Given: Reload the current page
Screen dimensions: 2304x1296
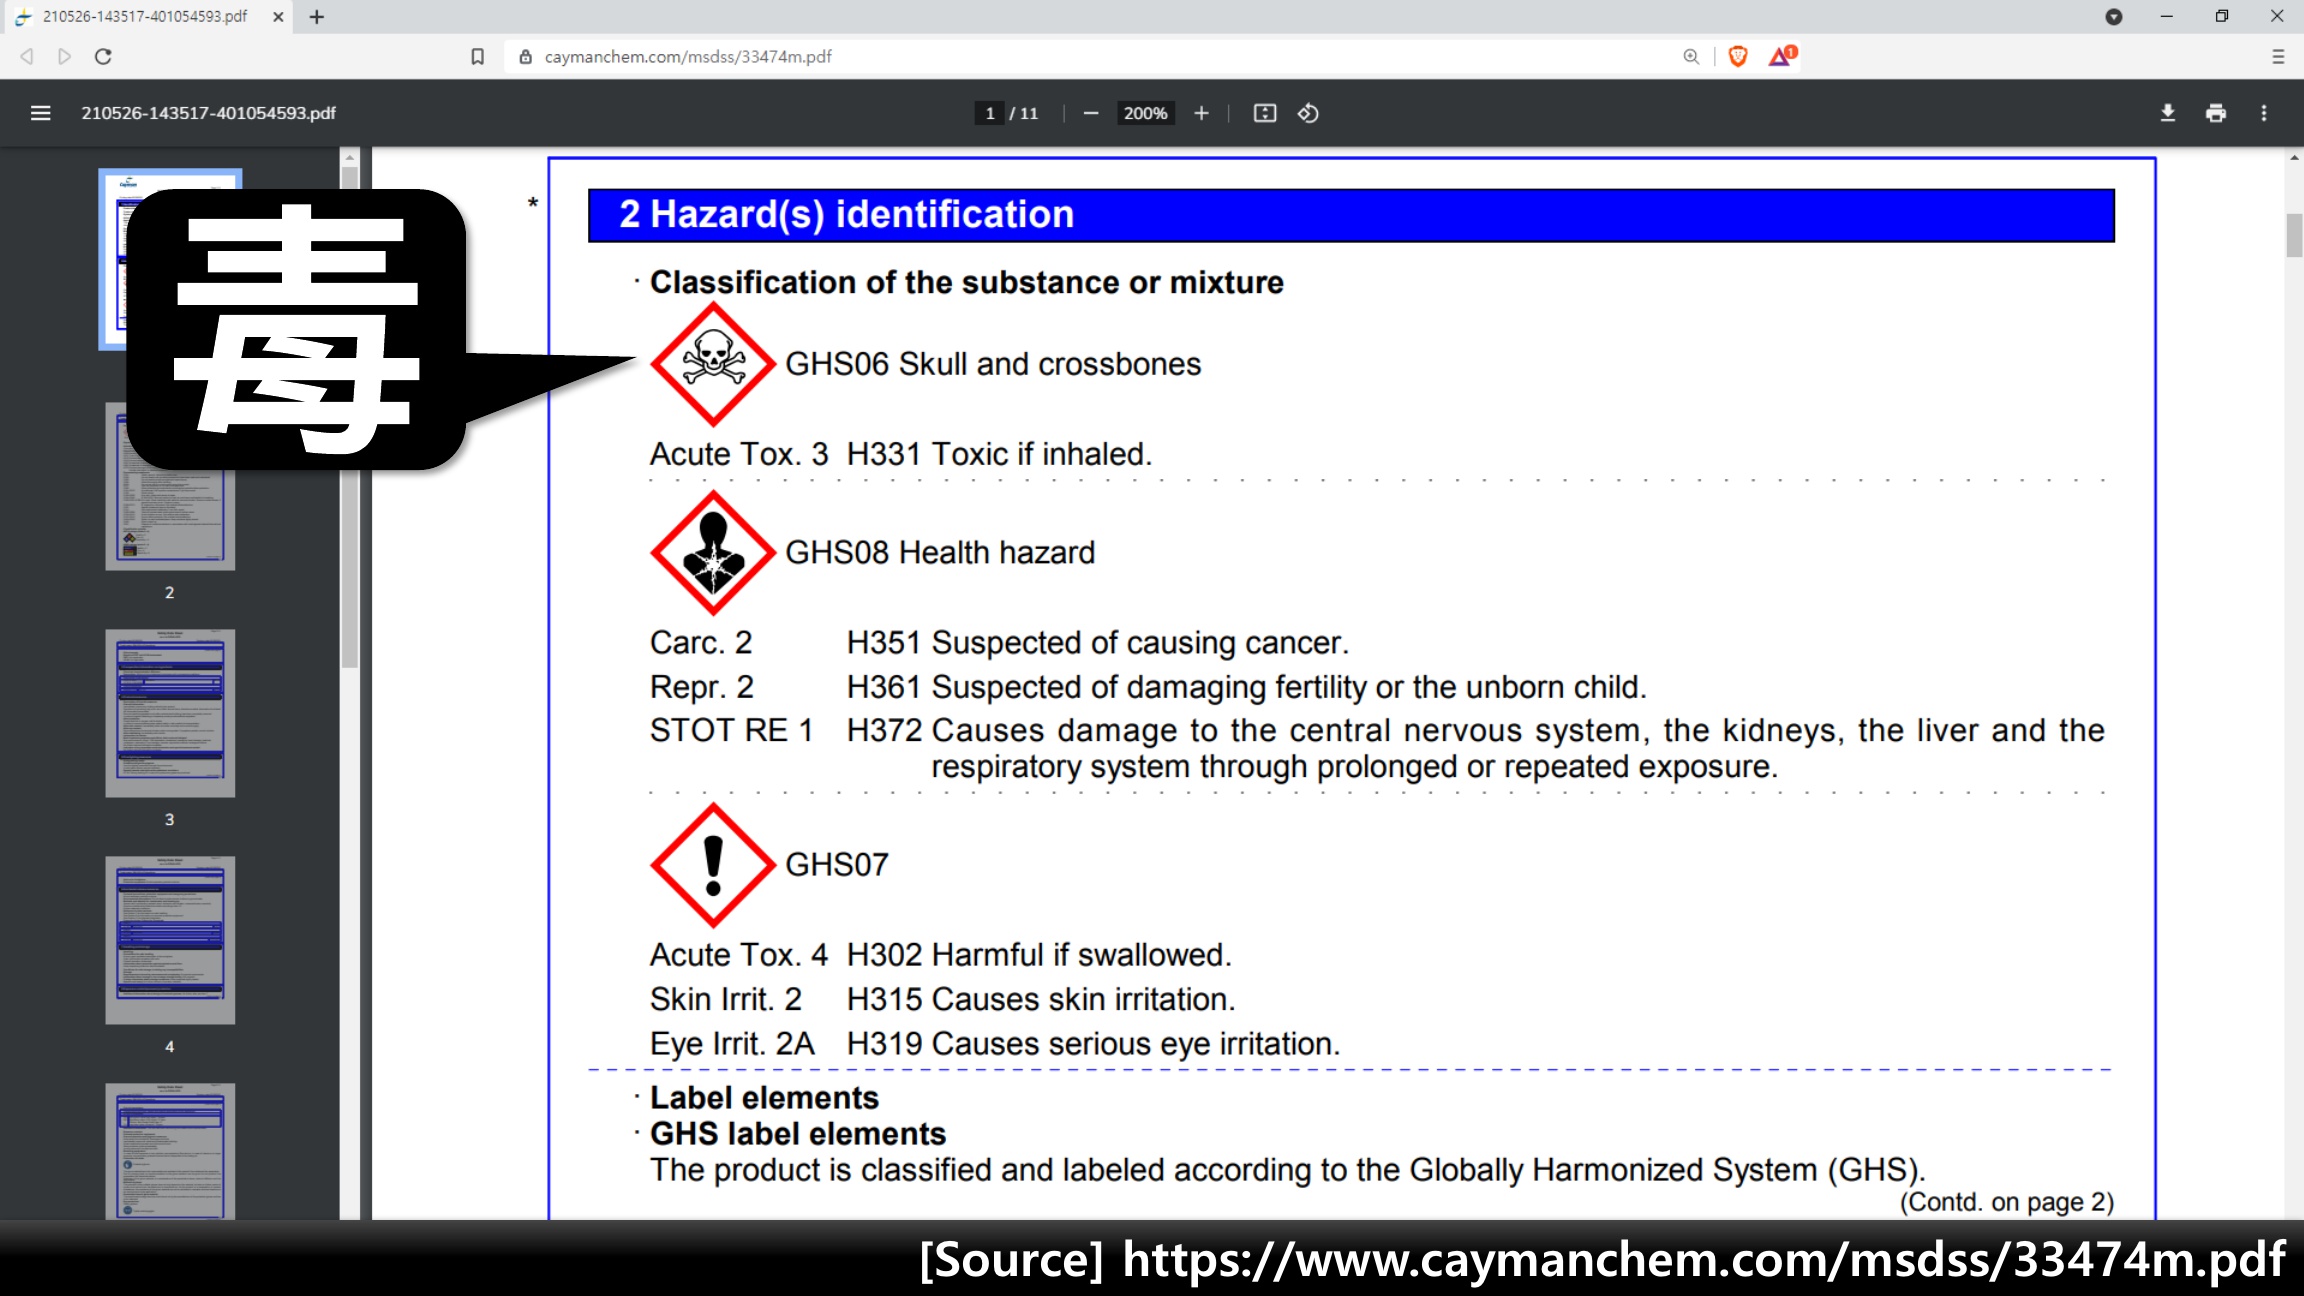Looking at the screenshot, I should click(x=103, y=57).
